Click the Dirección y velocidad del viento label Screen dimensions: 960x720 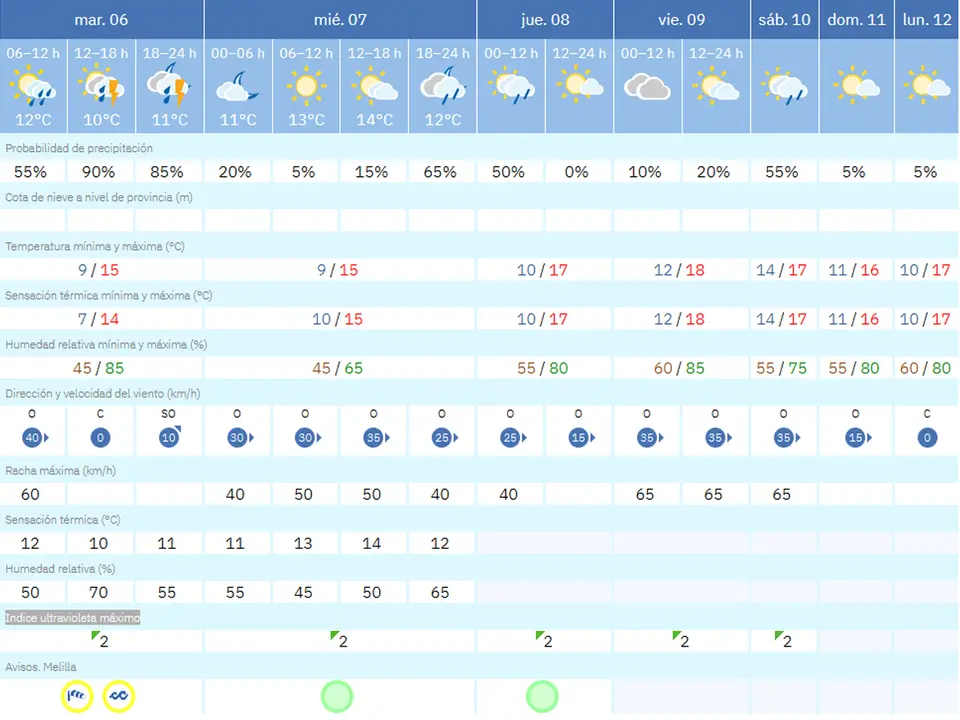click(x=102, y=393)
